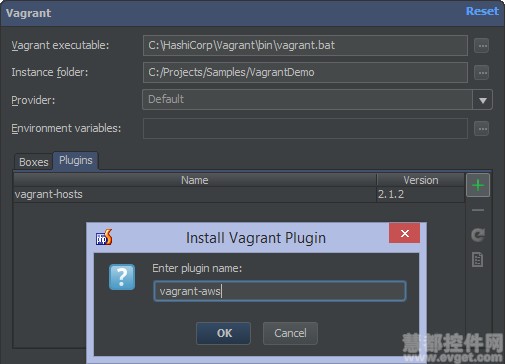Click the Version column header
Image resolution: width=505 pixels, height=364 pixels.
(x=421, y=180)
